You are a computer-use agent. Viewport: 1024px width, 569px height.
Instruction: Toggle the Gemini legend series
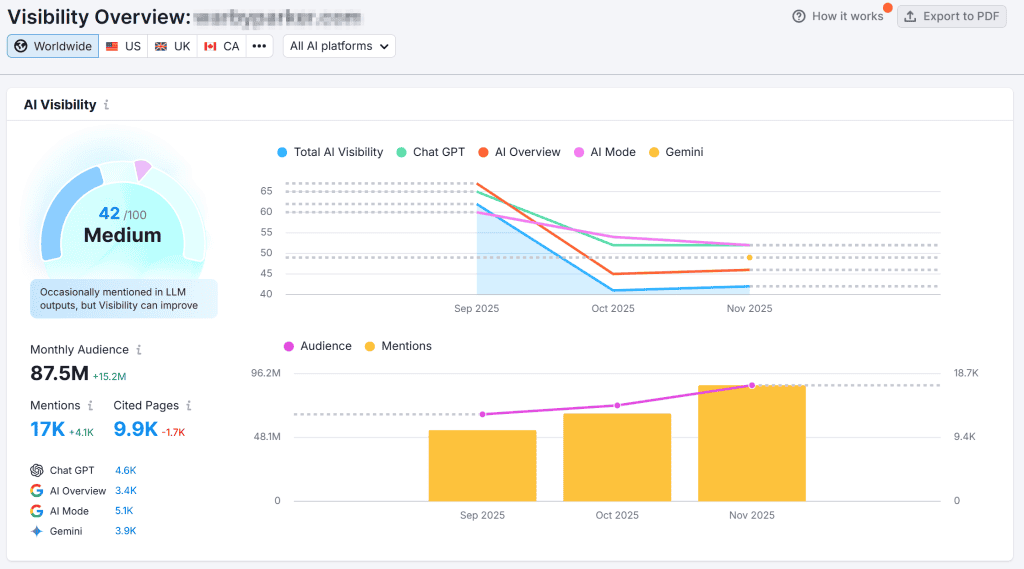(676, 152)
